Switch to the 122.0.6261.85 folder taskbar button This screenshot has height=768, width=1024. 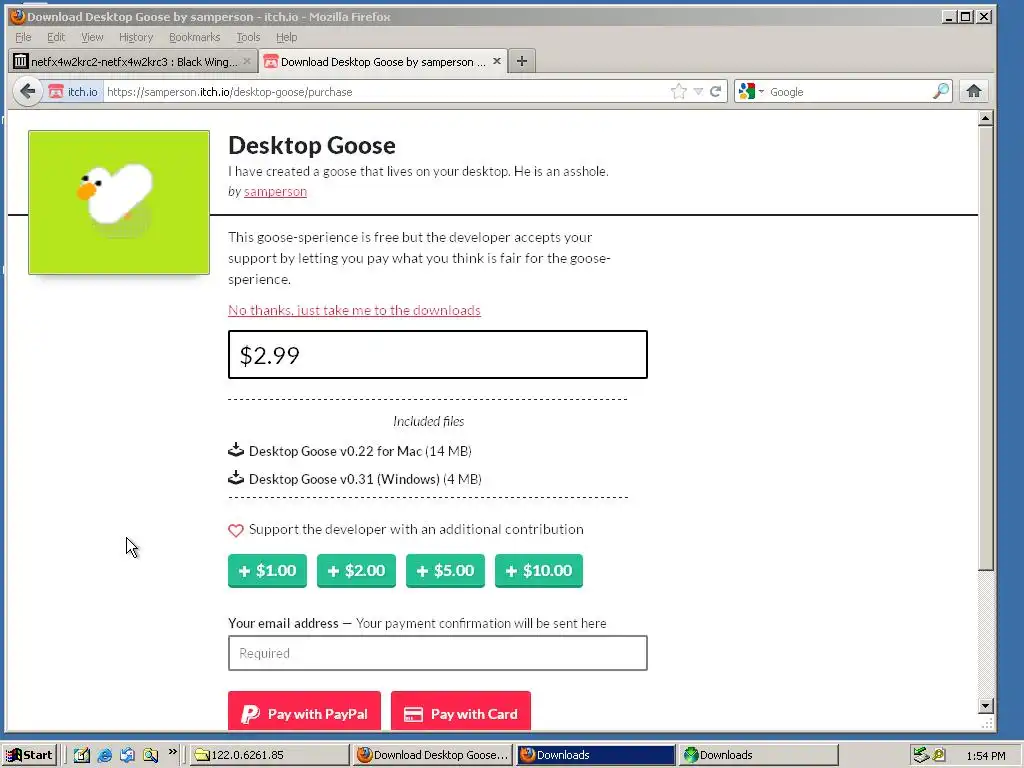270,755
